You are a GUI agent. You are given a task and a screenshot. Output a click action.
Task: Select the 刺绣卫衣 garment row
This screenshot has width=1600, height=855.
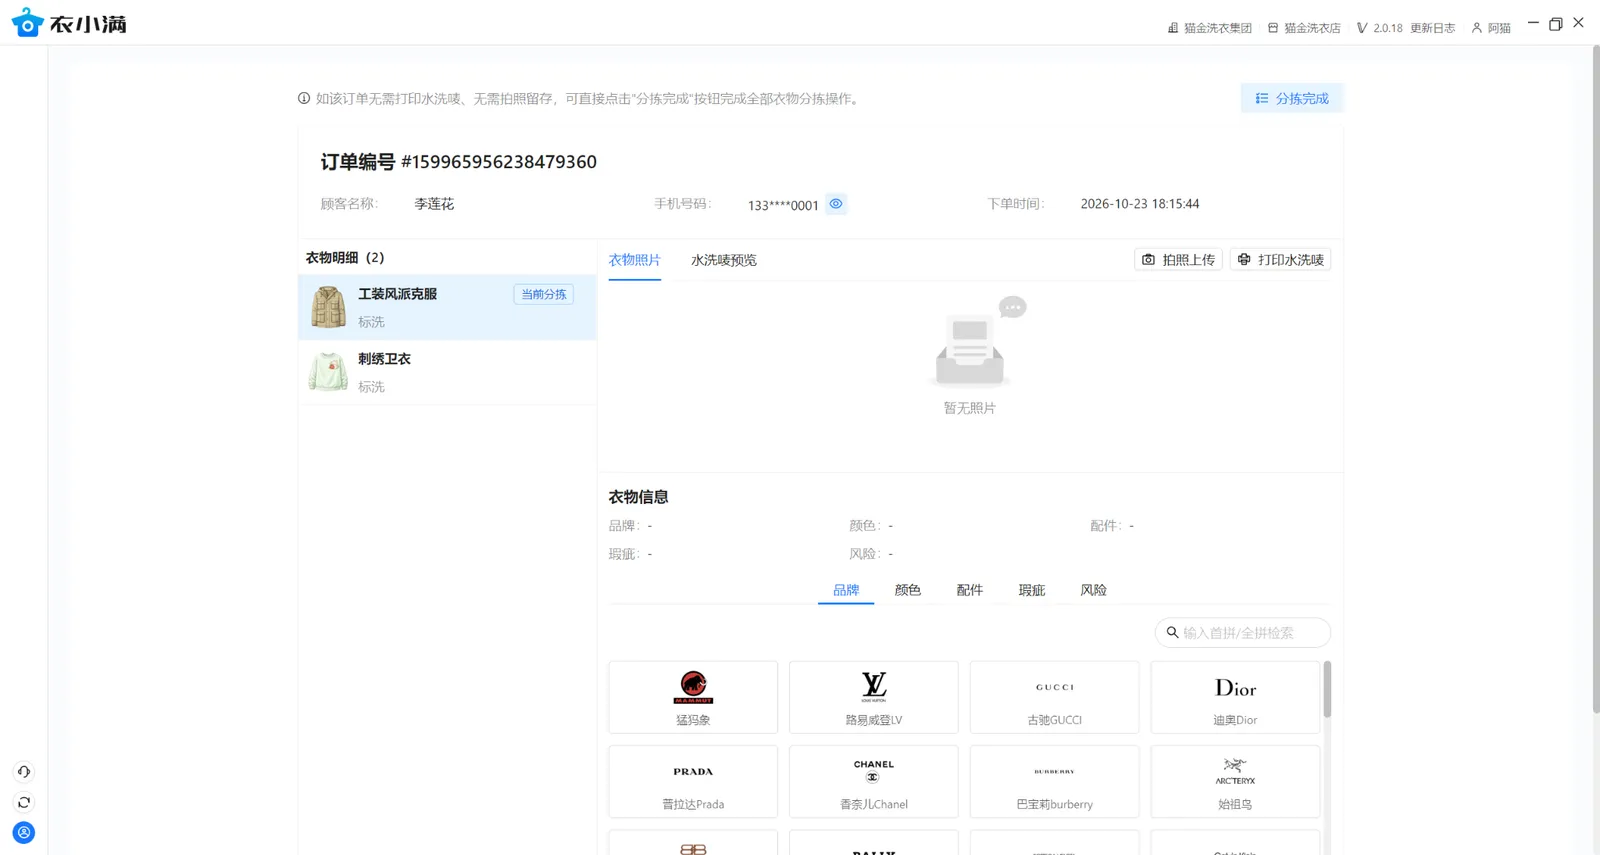click(x=448, y=372)
